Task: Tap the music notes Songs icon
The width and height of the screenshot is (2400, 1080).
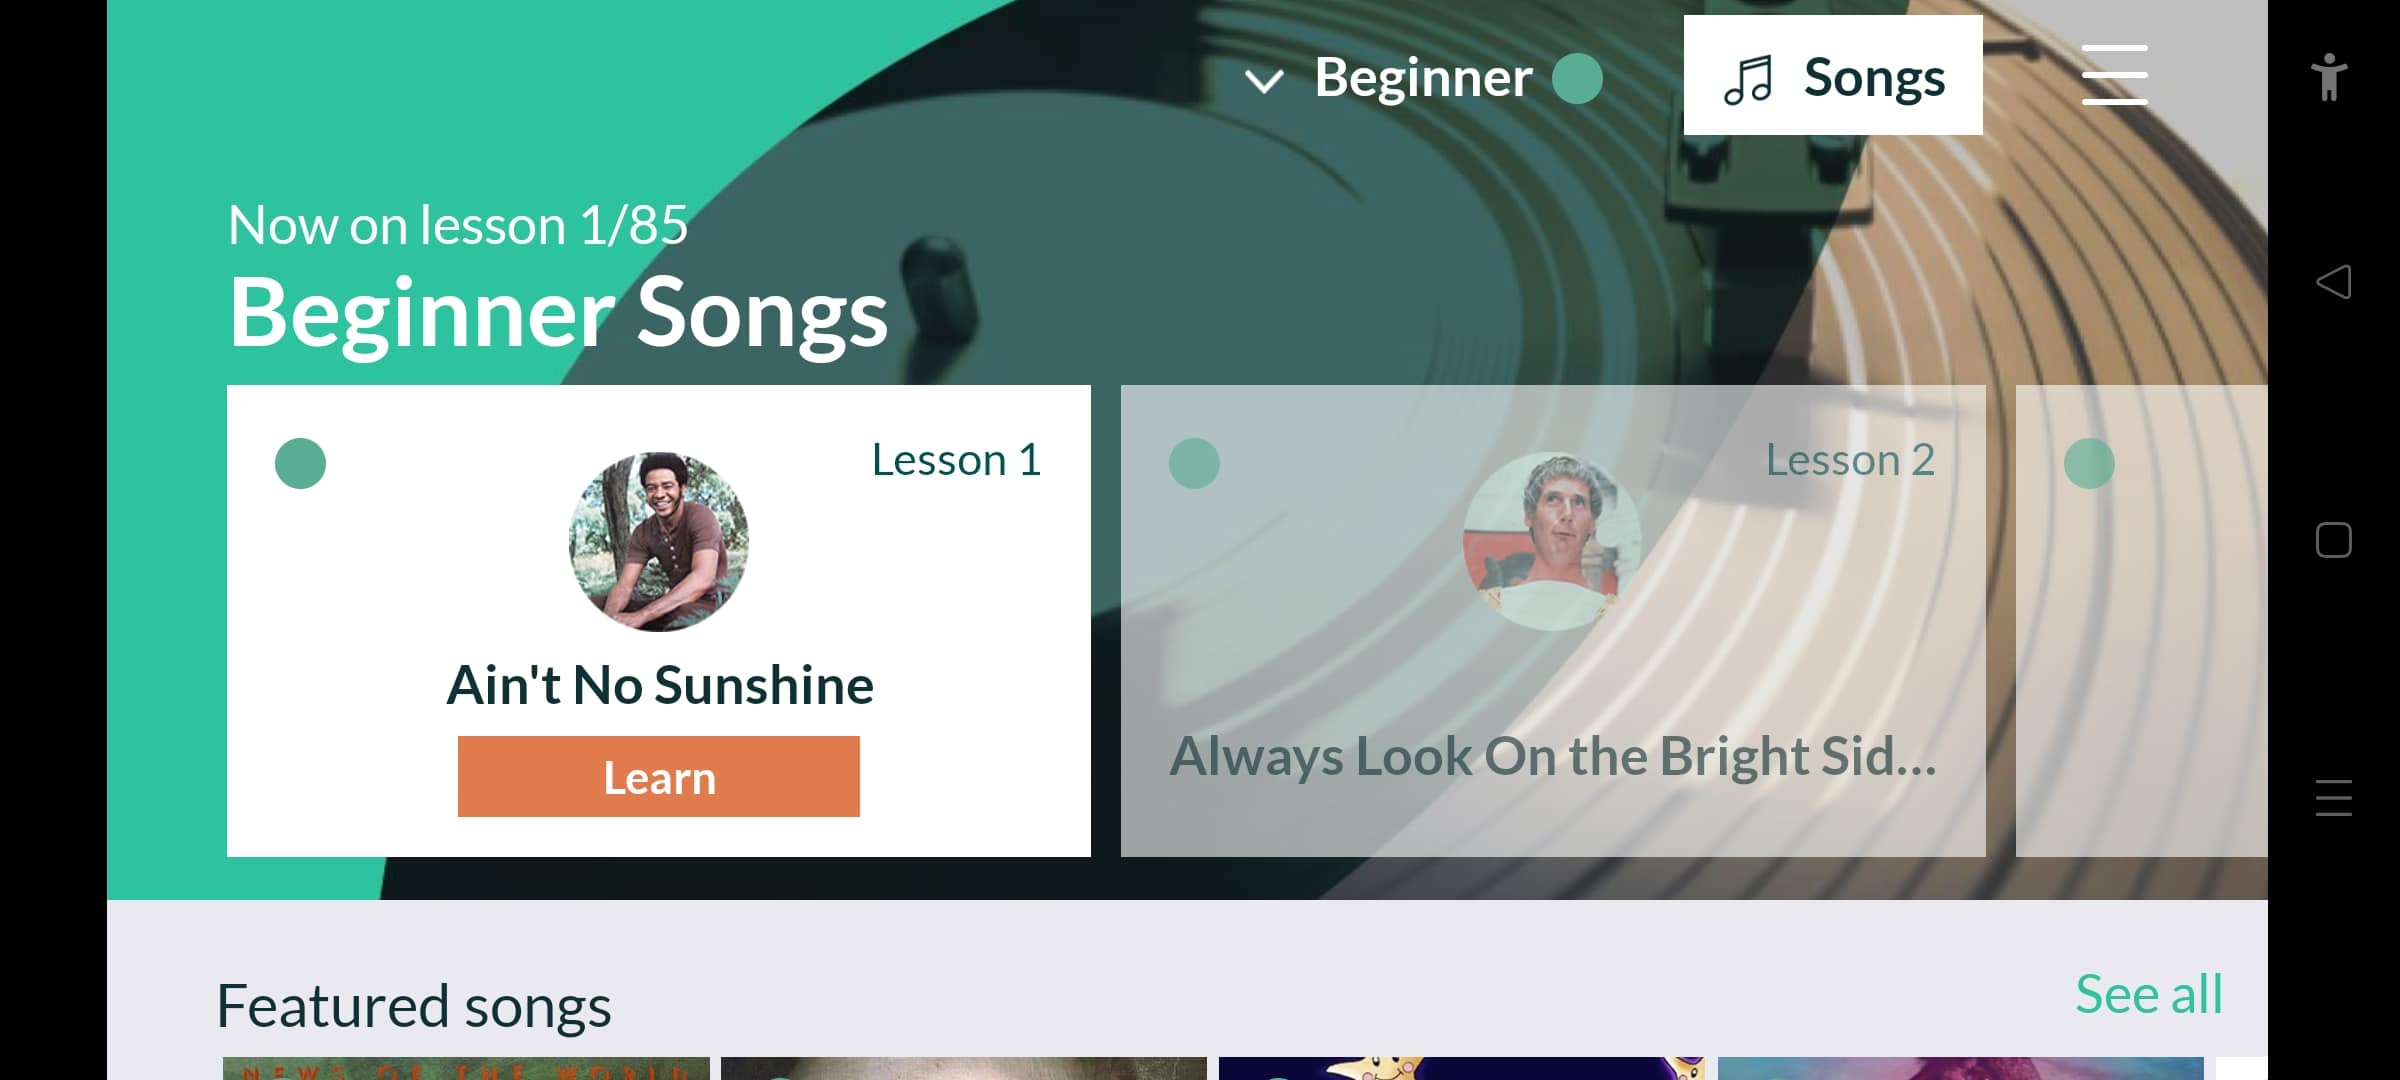Action: [1748, 79]
